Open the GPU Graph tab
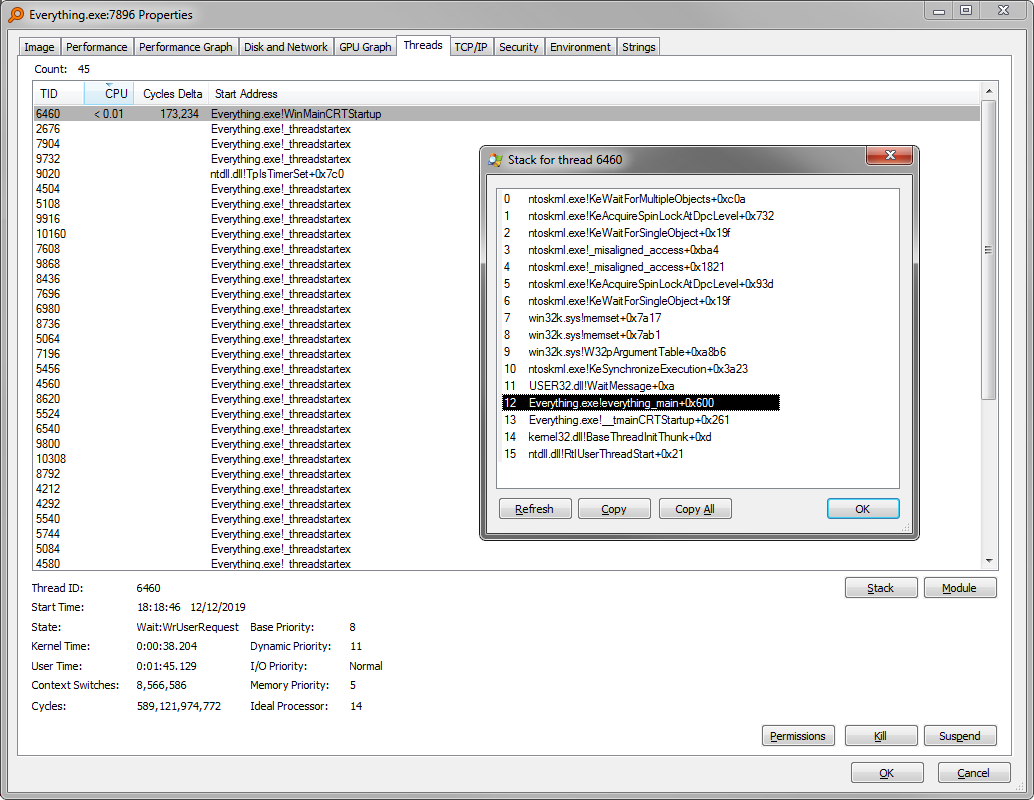Image resolution: width=1034 pixels, height=800 pixels. [x=365, y=47]
